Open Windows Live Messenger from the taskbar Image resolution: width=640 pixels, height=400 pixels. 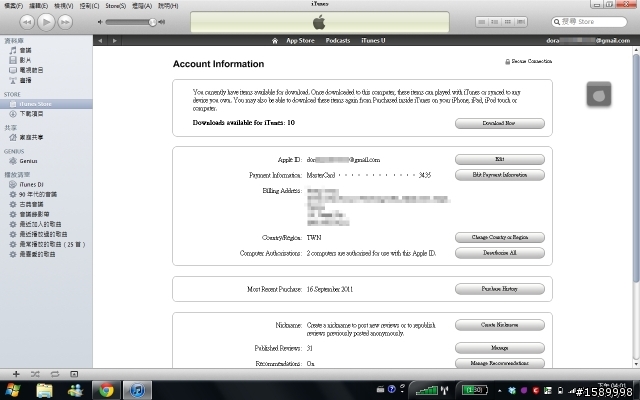coord(76,390)
